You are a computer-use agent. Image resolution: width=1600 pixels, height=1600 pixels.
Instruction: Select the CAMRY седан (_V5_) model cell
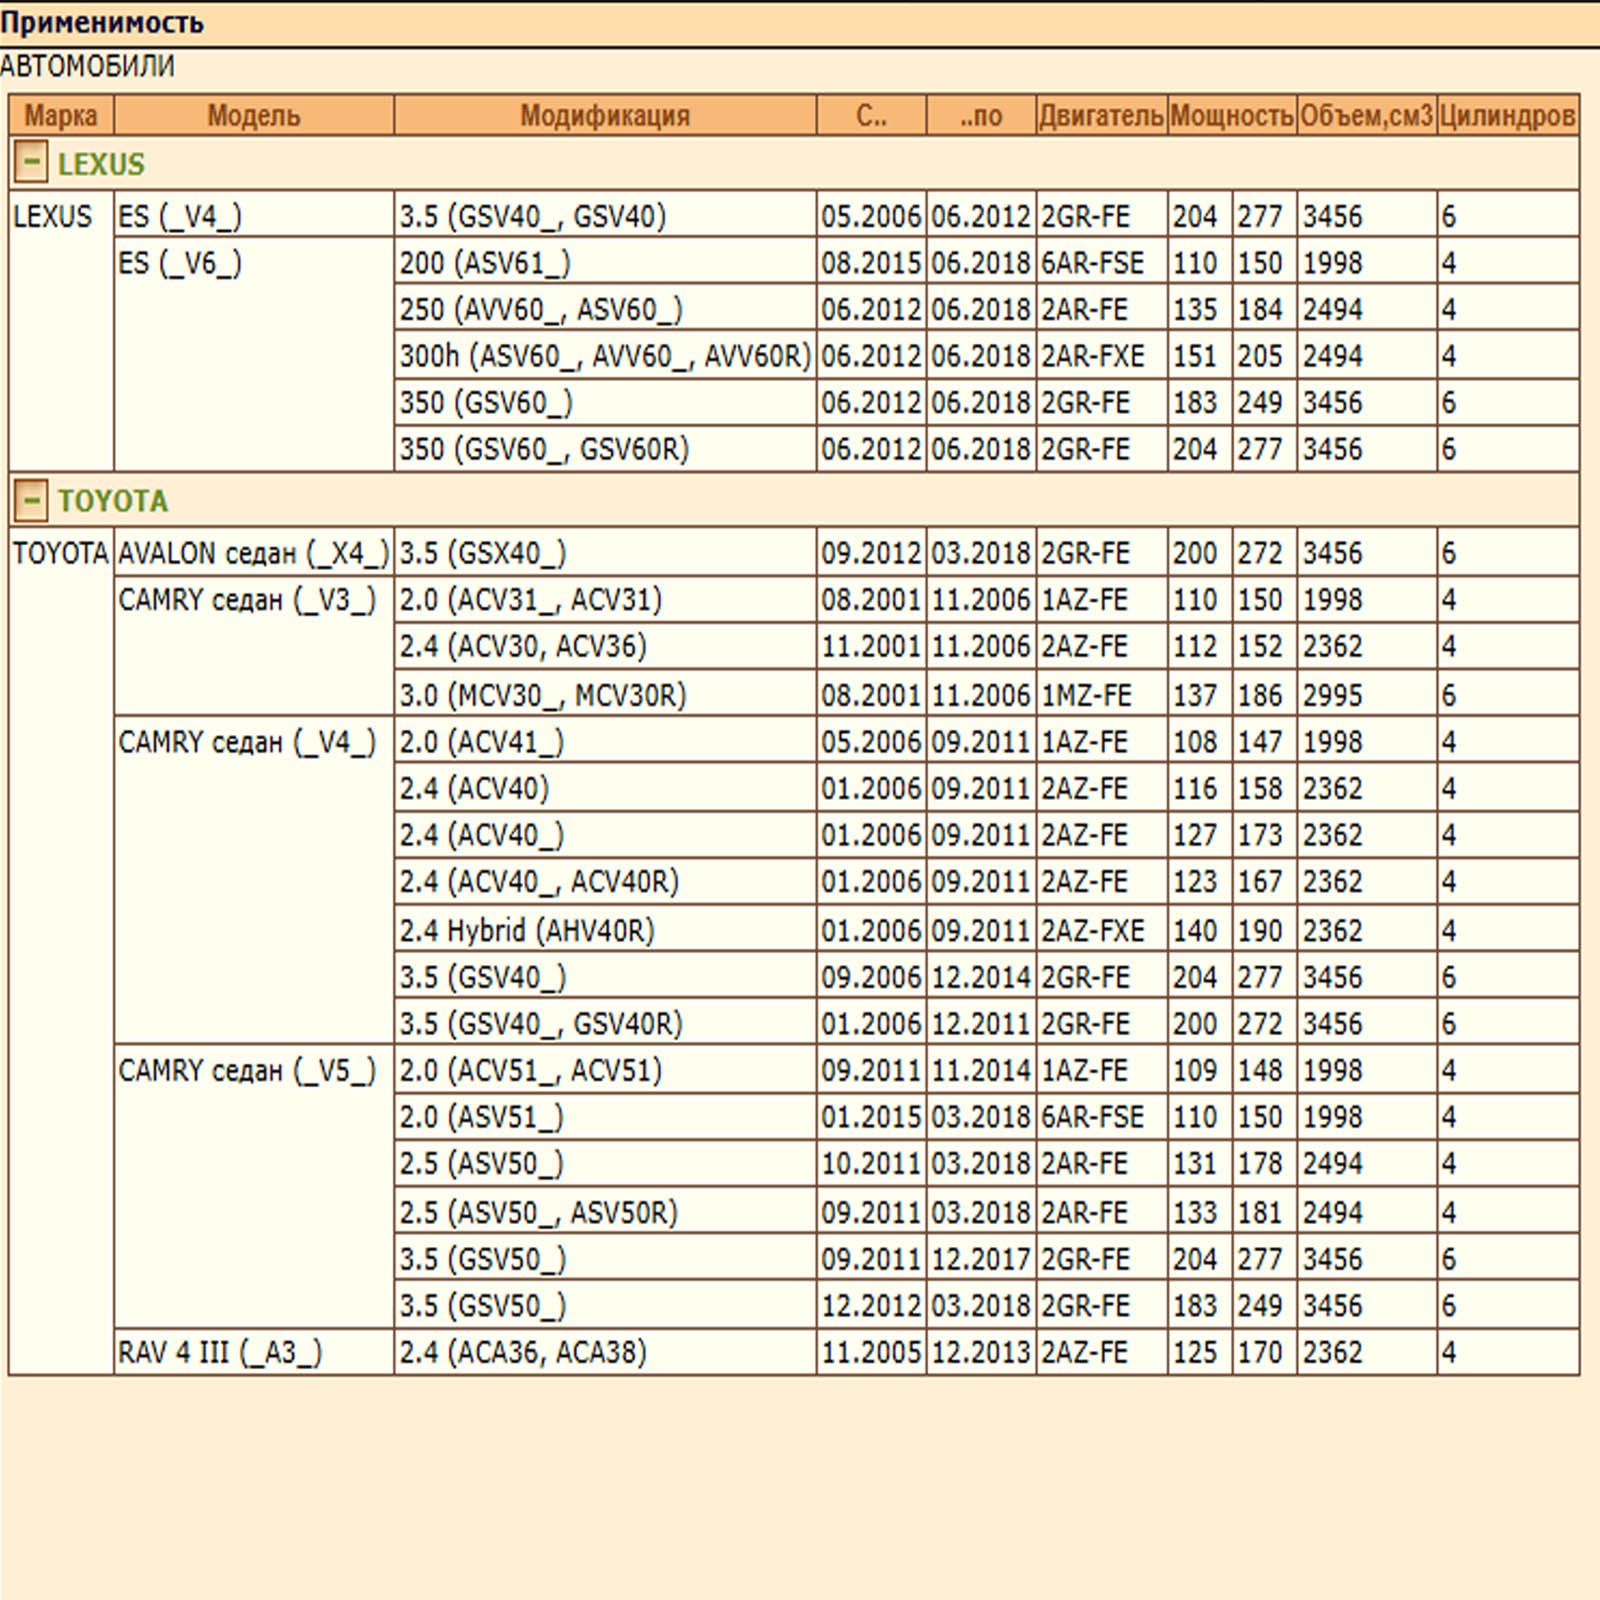tap(247, 1071)
